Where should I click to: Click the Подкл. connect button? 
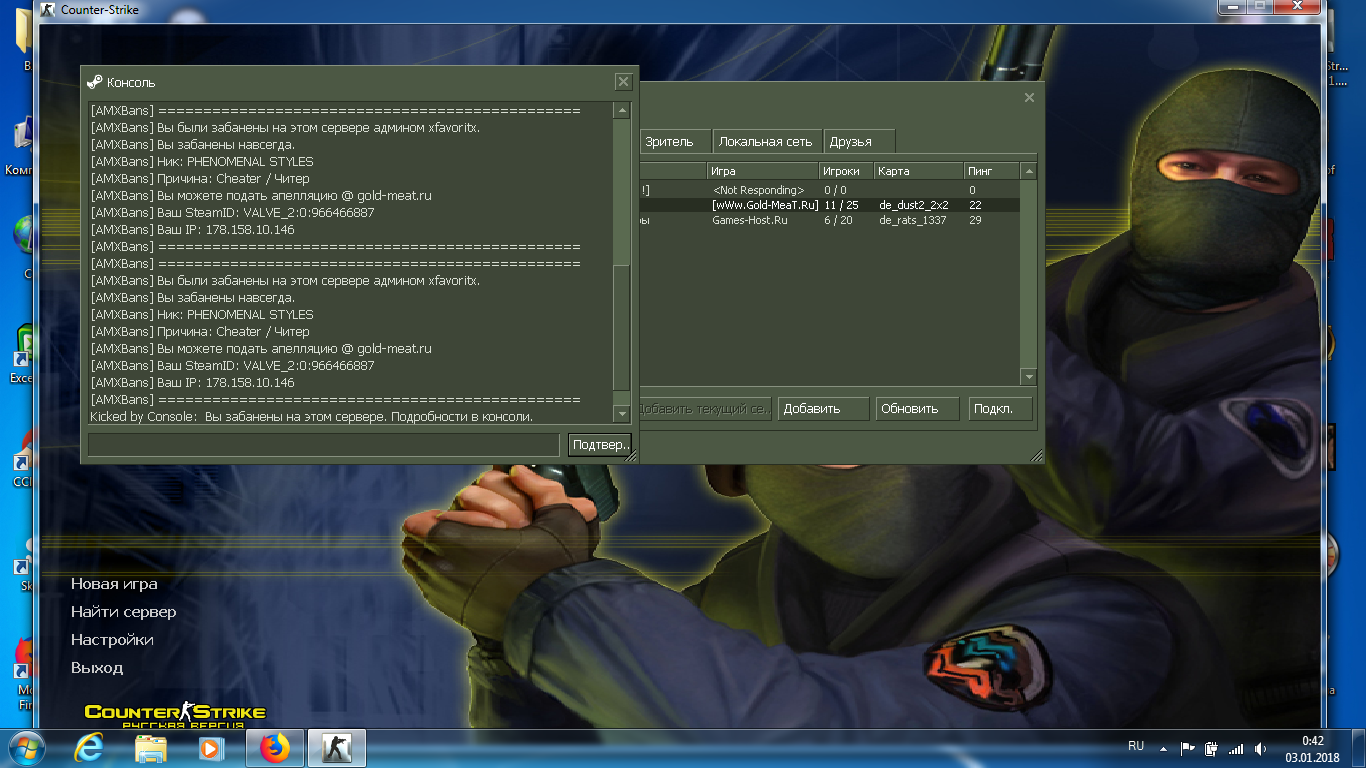pyautogui.click(x=1000, y=409)
